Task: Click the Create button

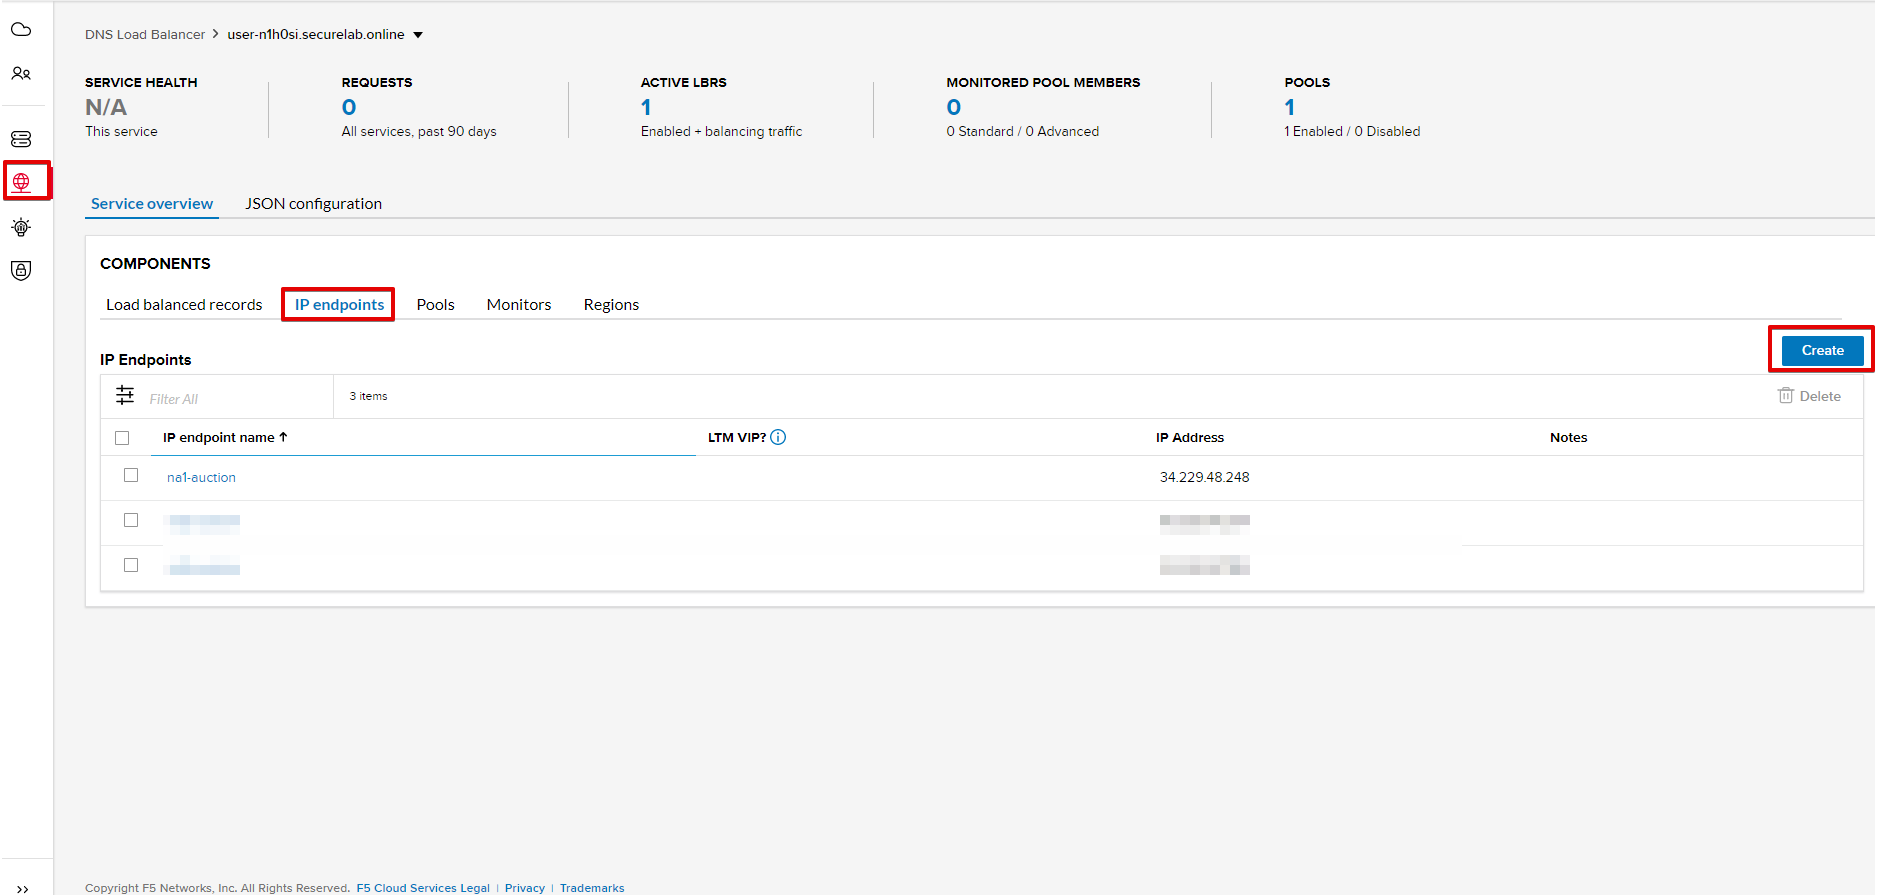Action: (1822, 350)
